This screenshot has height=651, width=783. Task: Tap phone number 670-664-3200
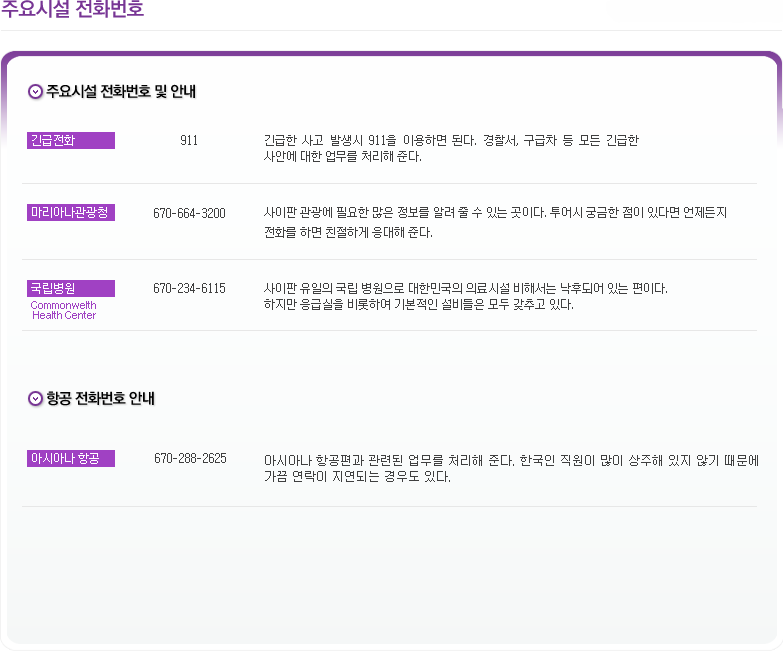coord(189,213)
